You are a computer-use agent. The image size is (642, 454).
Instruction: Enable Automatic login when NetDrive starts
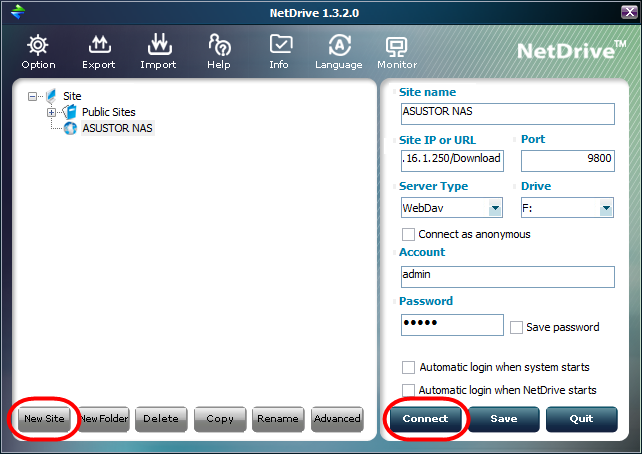point(408,390)
